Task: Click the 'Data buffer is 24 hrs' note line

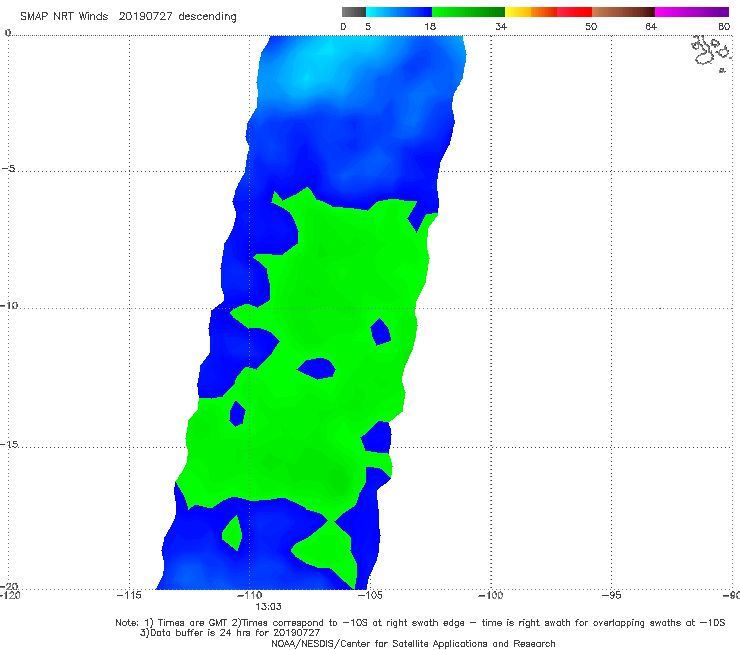Action: pos(230,633)
